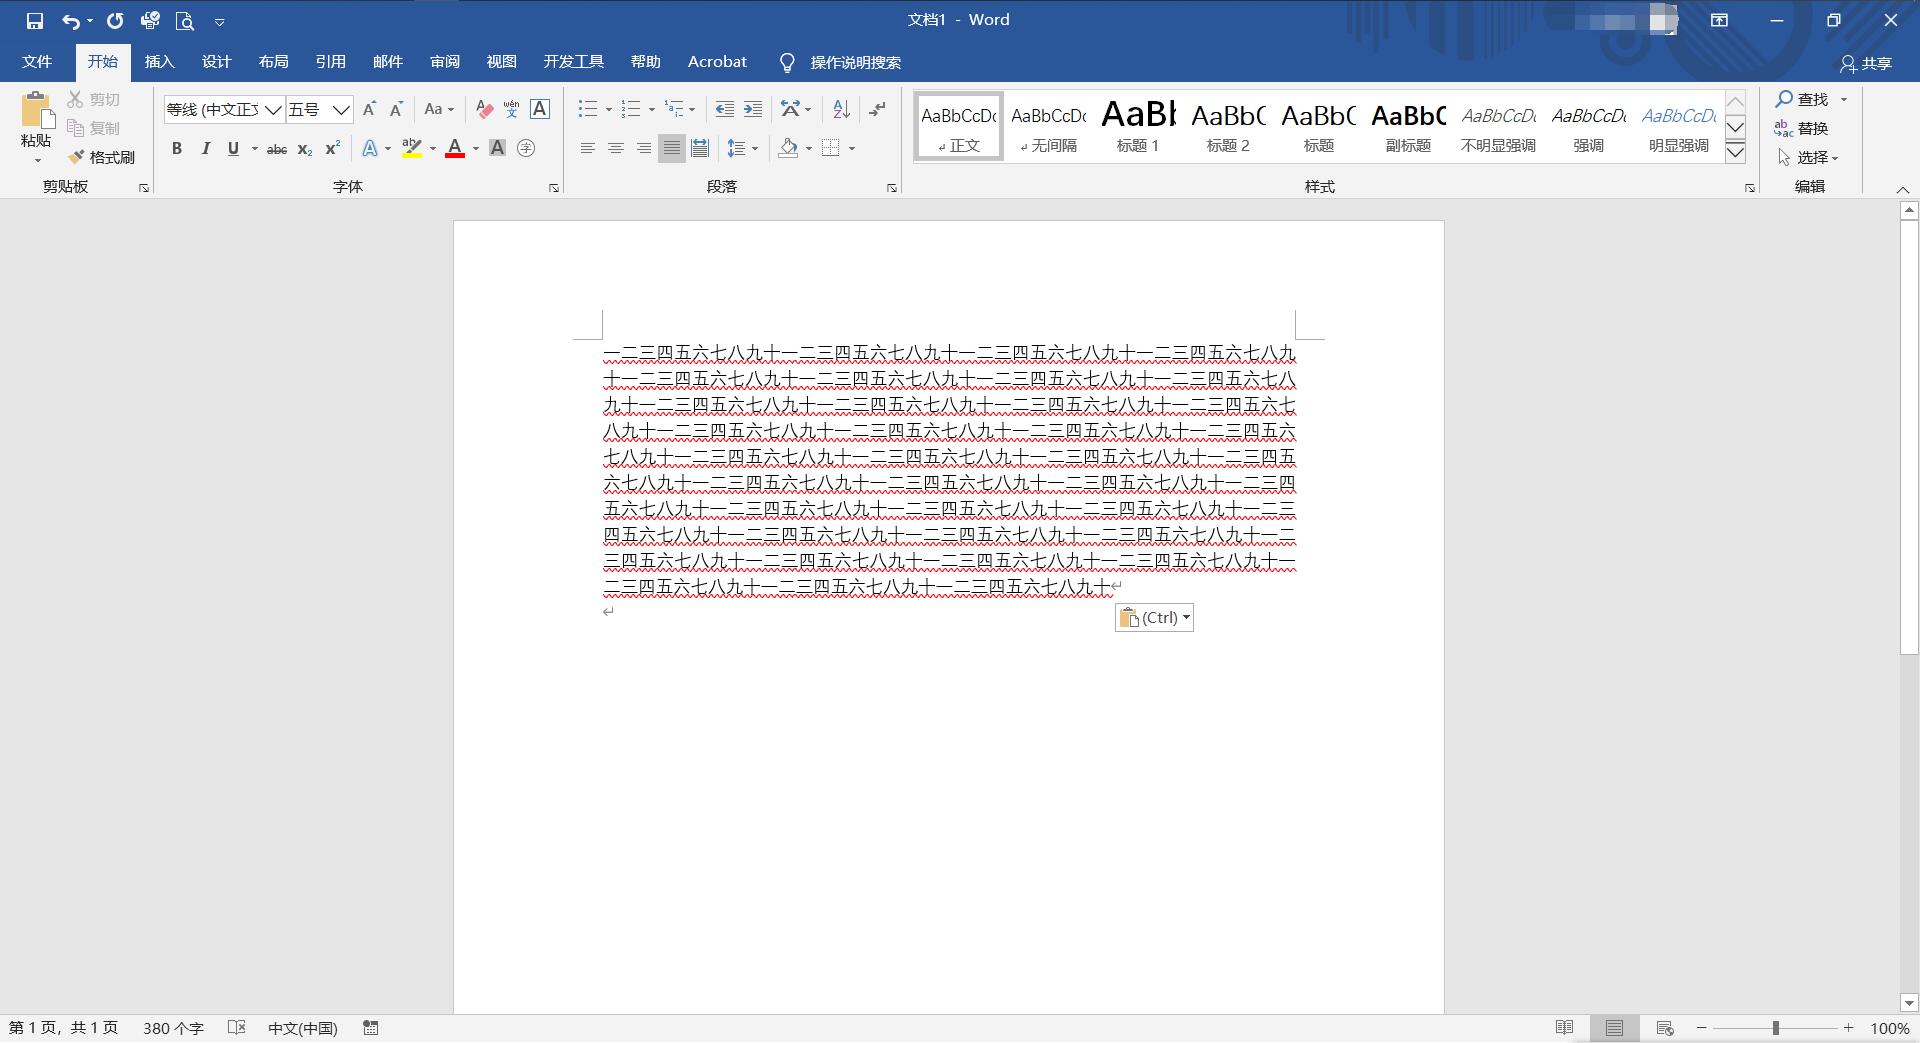Switch to the 布局 (Layout) tab
This screenshot has width=1920, height=1043.
pos(274,62)
